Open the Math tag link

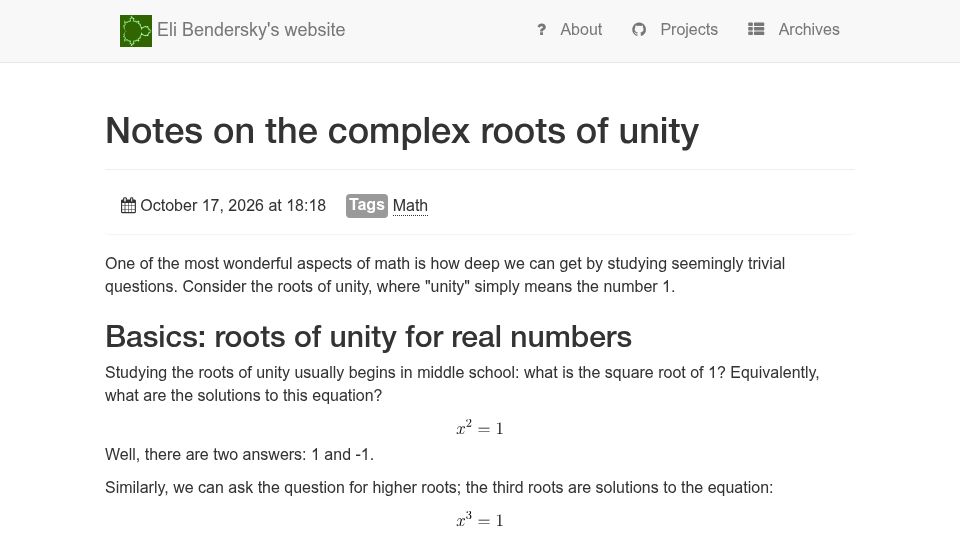point(410,206)
